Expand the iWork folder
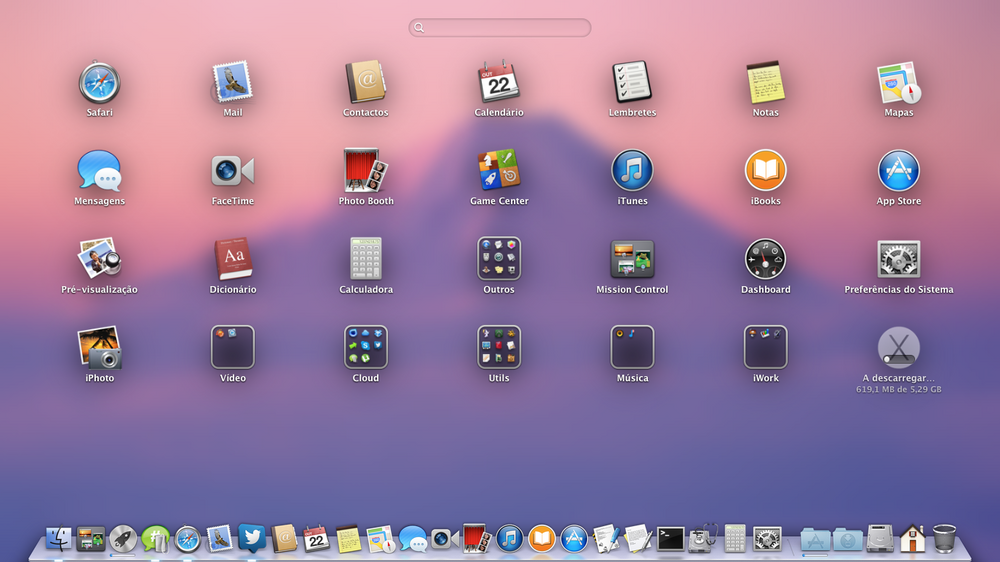 pyautogui.click(x=765, y=347)
